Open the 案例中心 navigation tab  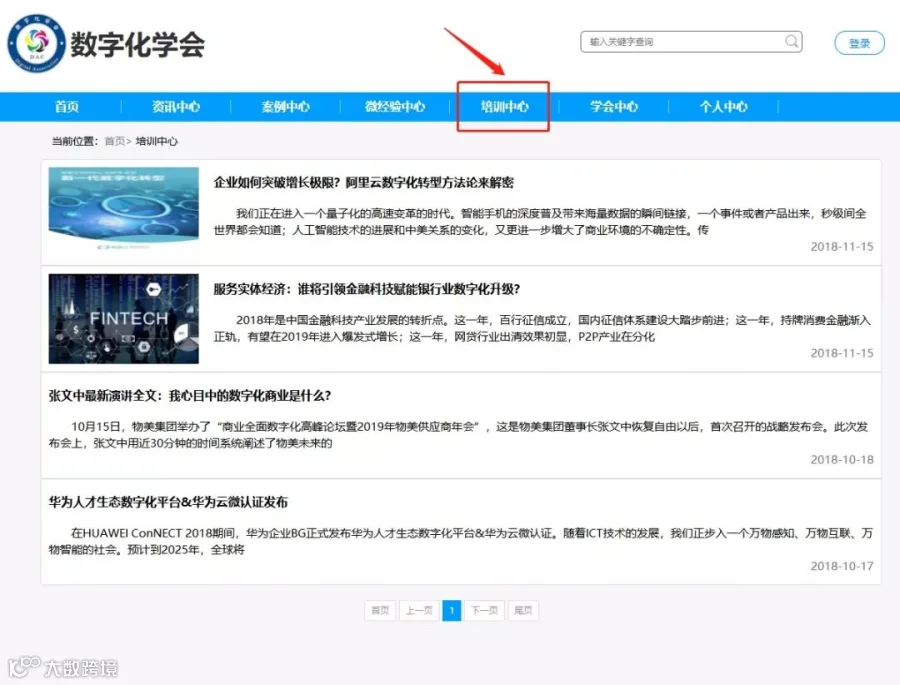click(x=285, y=107)
